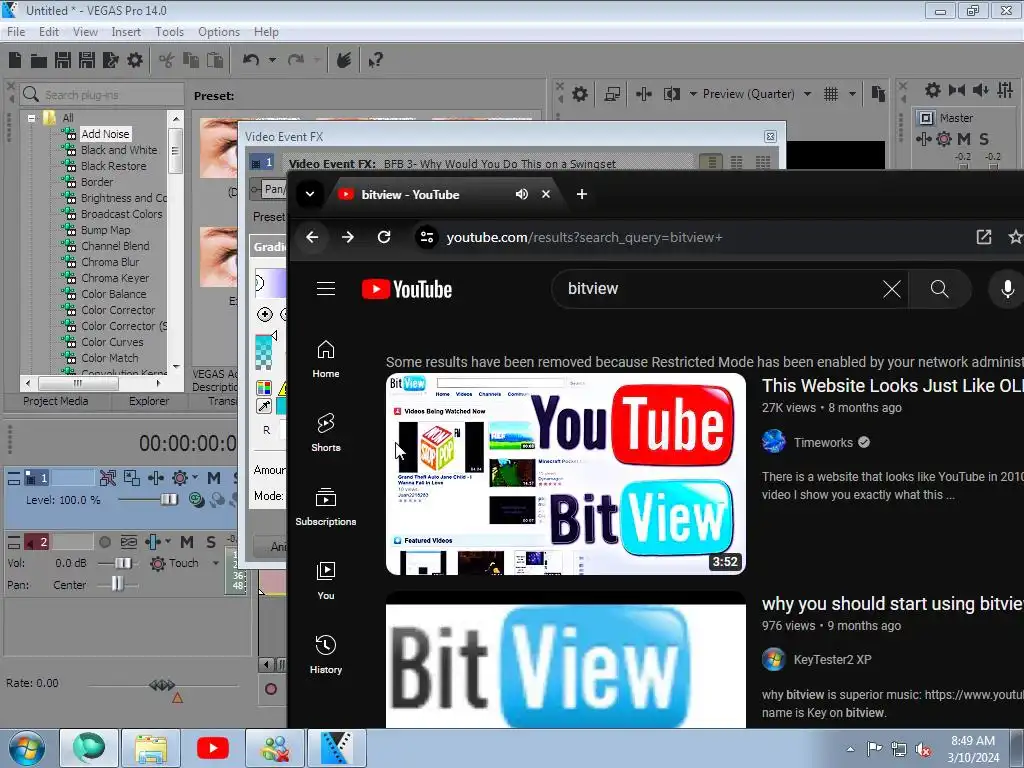Viewport: 1024px width, 768px height.
Task: Expand the overlays grid dropdown arrow
Action: click(852, 94)
